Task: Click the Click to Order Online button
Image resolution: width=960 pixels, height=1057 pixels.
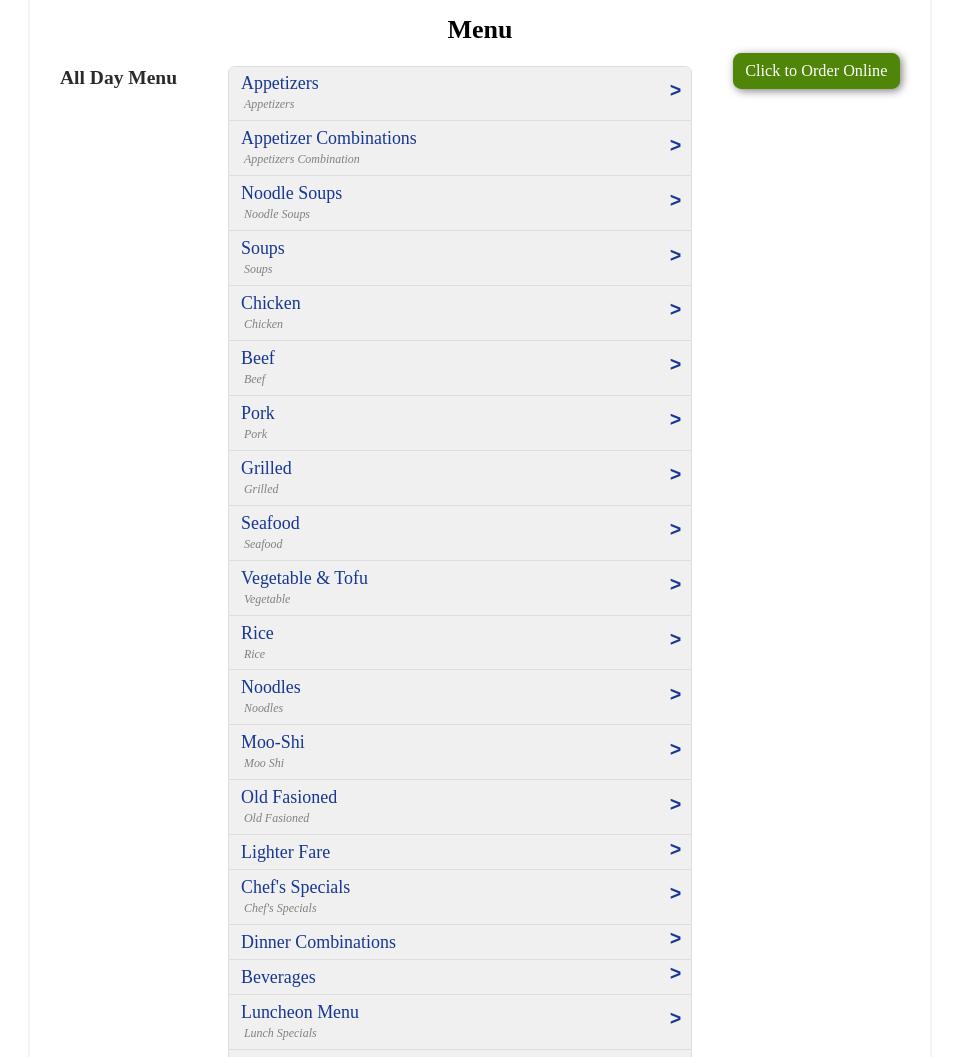Action: tap(816, 71)
